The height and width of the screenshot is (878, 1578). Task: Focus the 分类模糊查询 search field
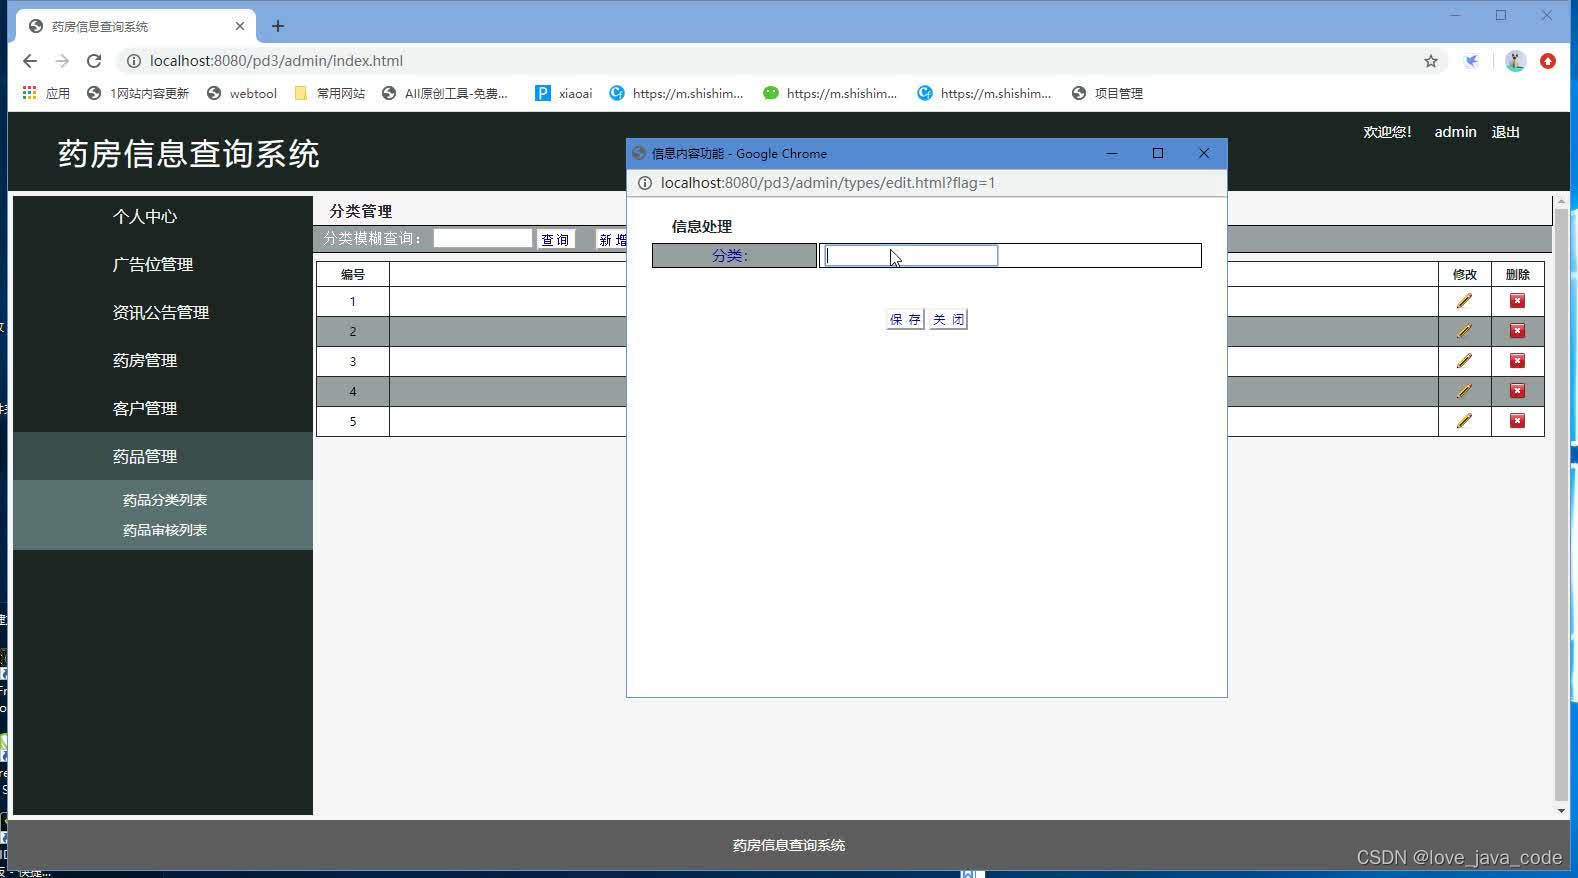(482, 238)
